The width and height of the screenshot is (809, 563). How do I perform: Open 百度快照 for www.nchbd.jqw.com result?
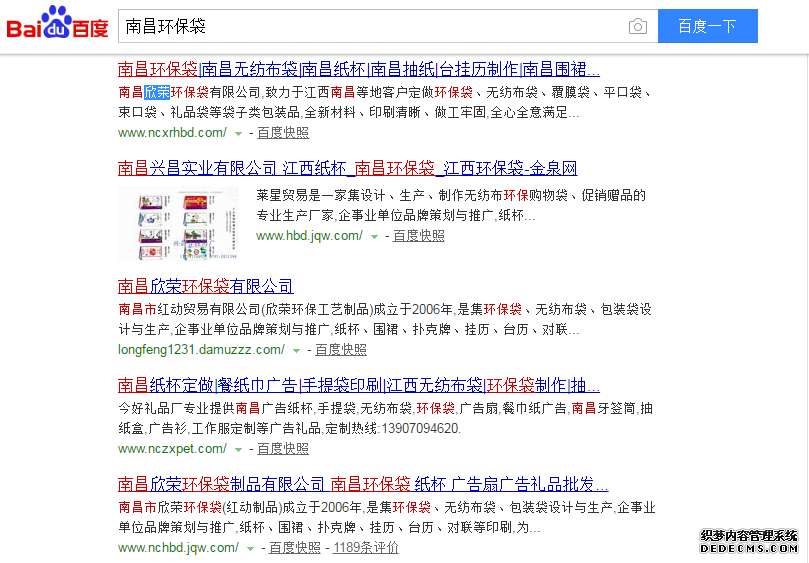click(x=295, y=548)
